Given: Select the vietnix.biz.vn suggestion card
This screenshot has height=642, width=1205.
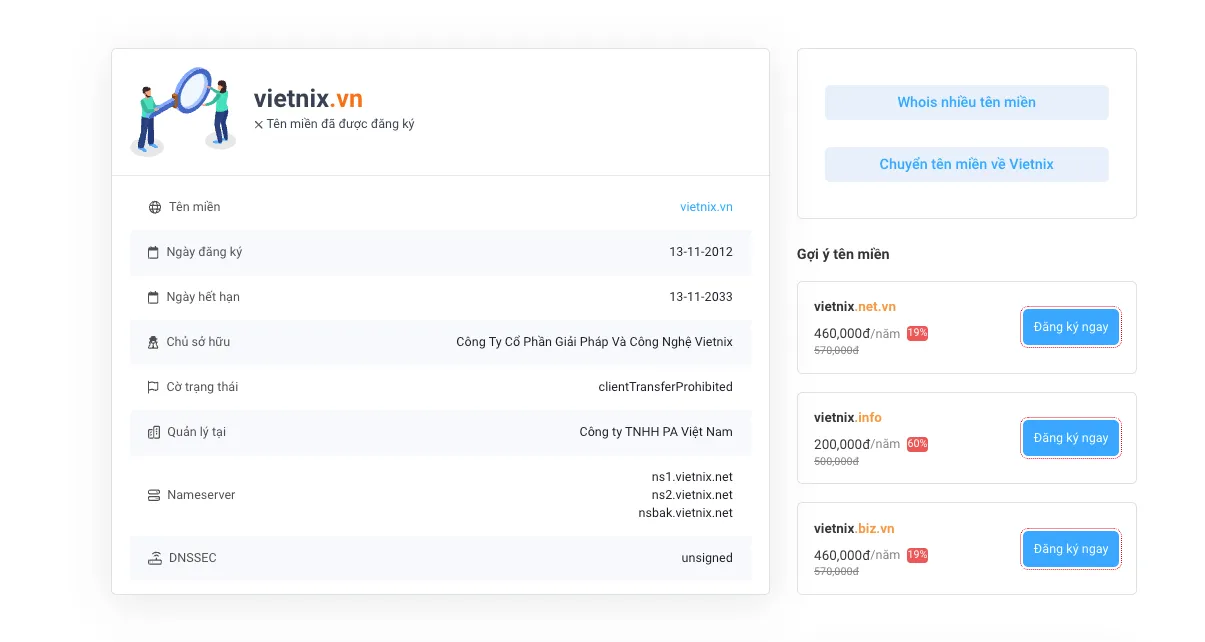Looking at the screenshot, I should [x=966, y=549].
